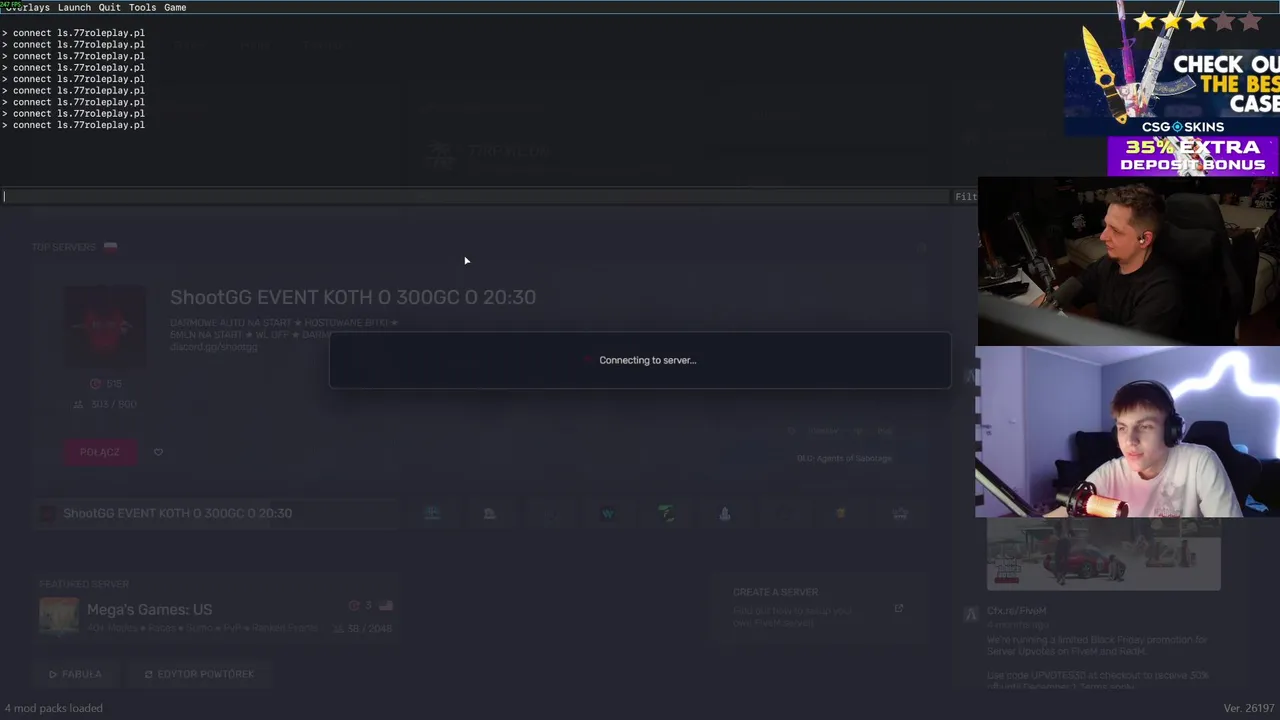Open the Launch menu

point(74,7)
